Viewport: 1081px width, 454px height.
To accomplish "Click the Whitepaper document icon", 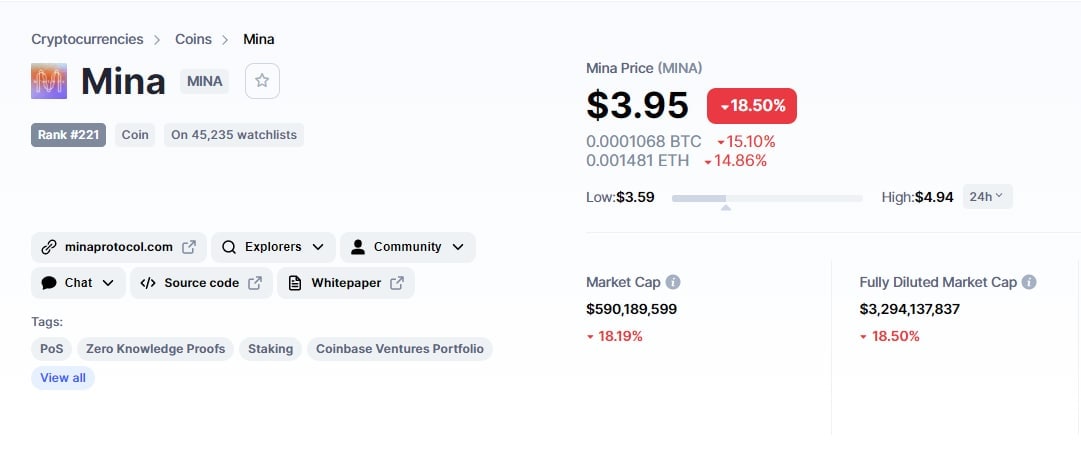I will [x=294, y=282].
